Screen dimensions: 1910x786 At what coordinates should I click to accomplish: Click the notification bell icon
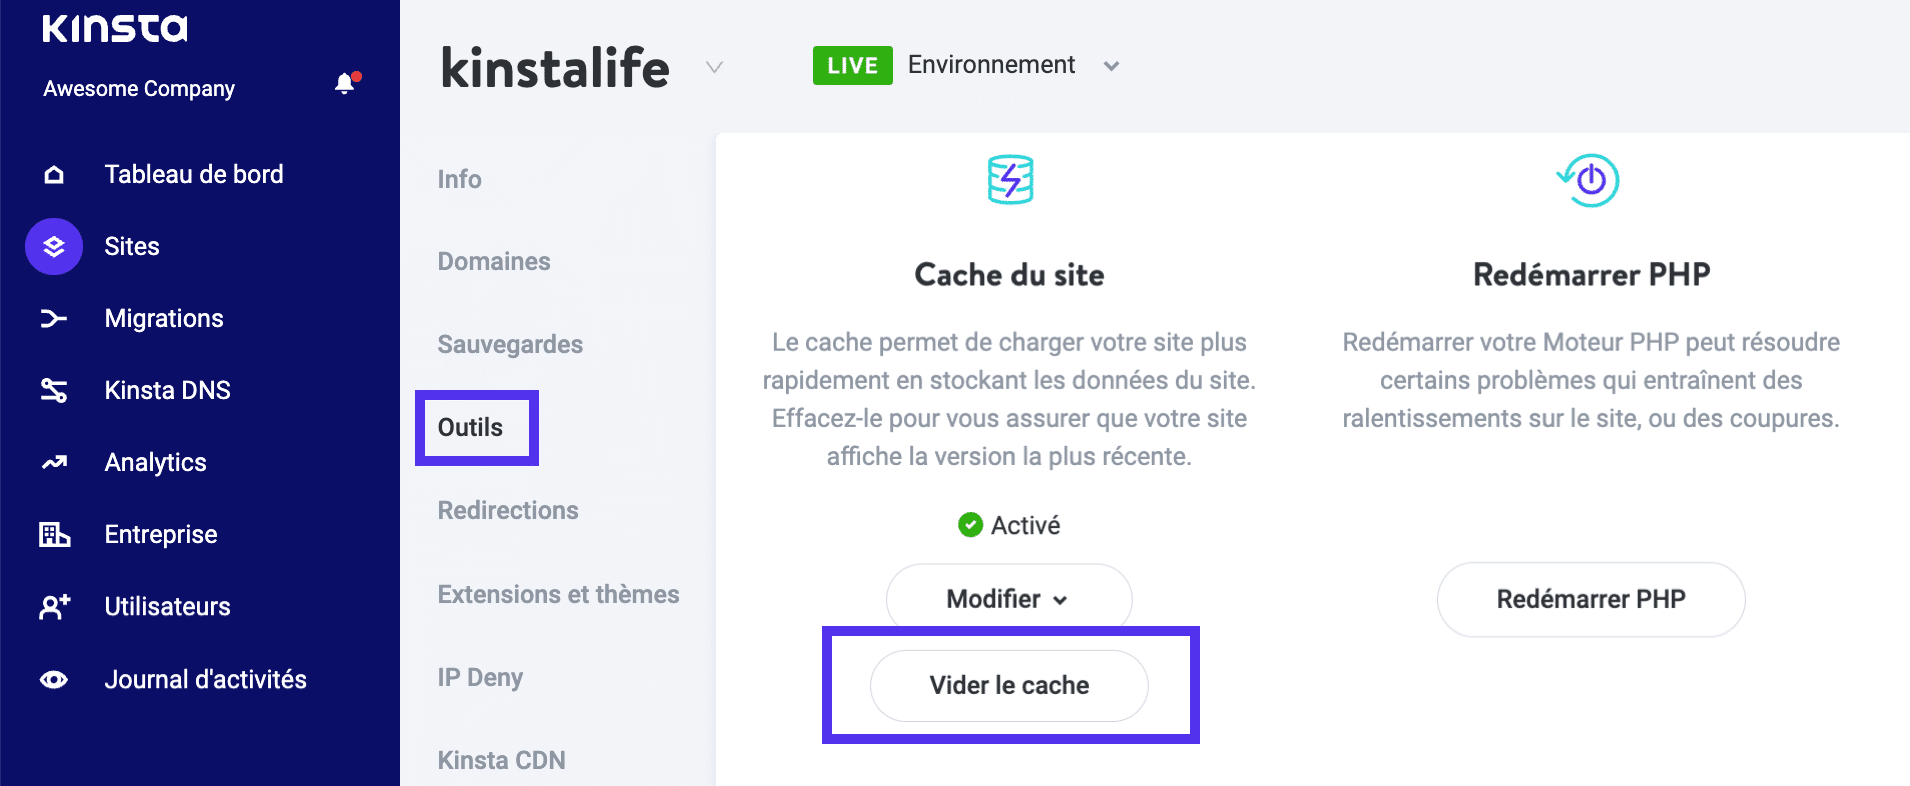click(345, 83)
